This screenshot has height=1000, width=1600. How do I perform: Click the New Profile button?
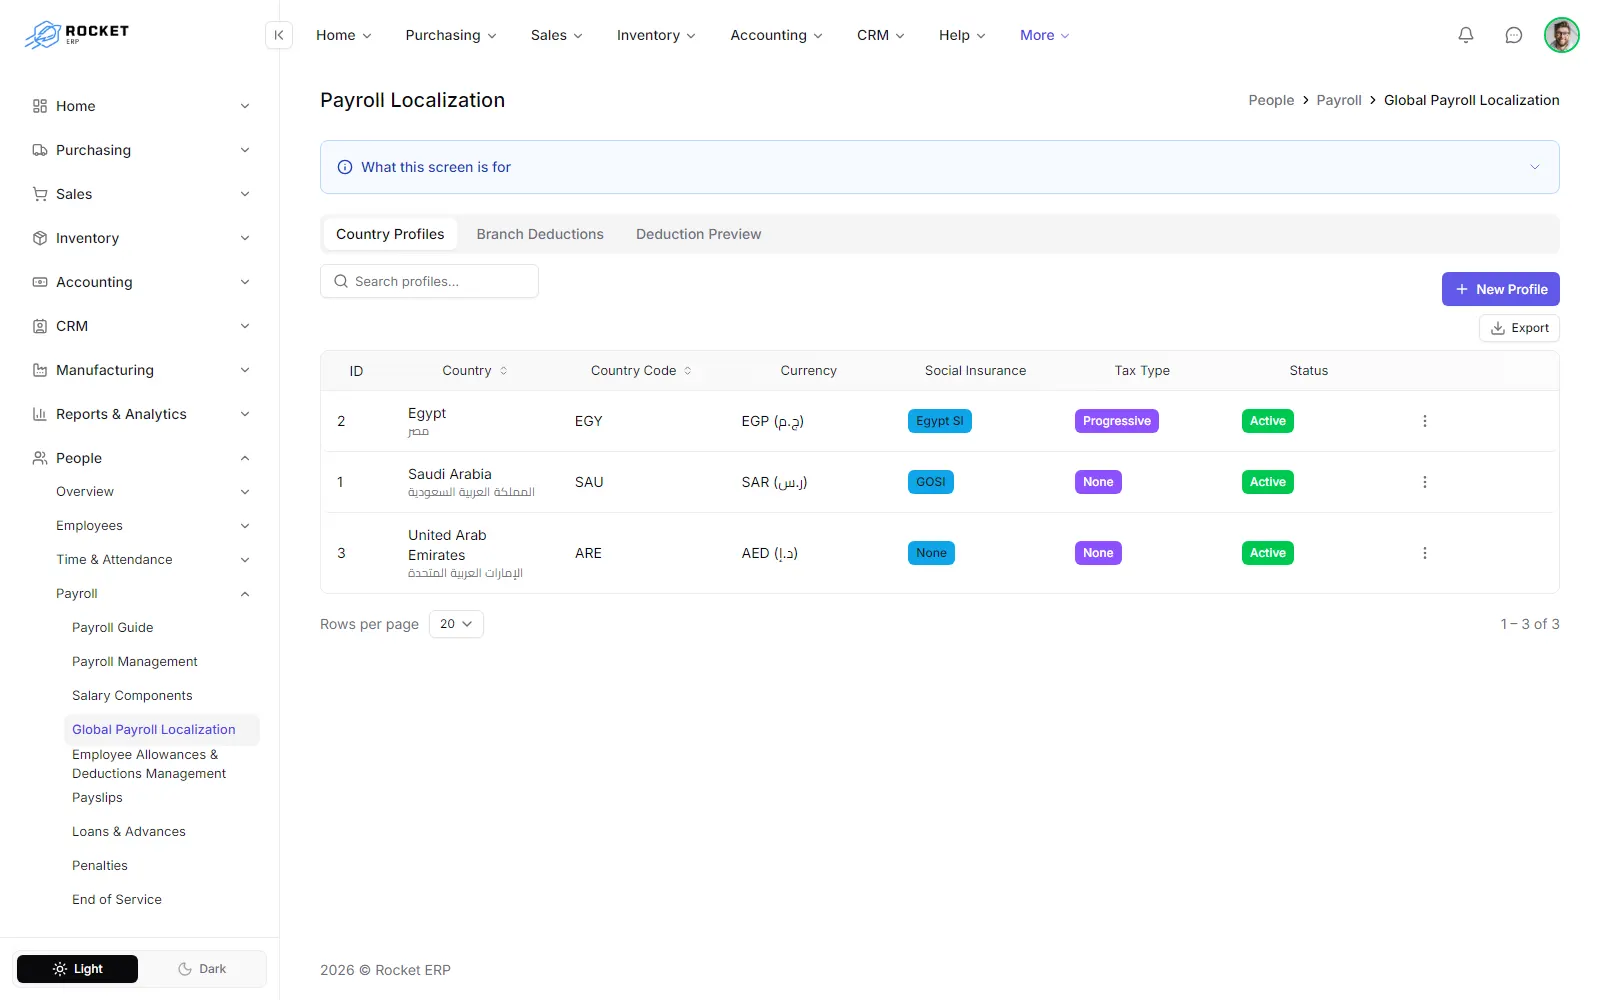click(x=1500, y=289)
